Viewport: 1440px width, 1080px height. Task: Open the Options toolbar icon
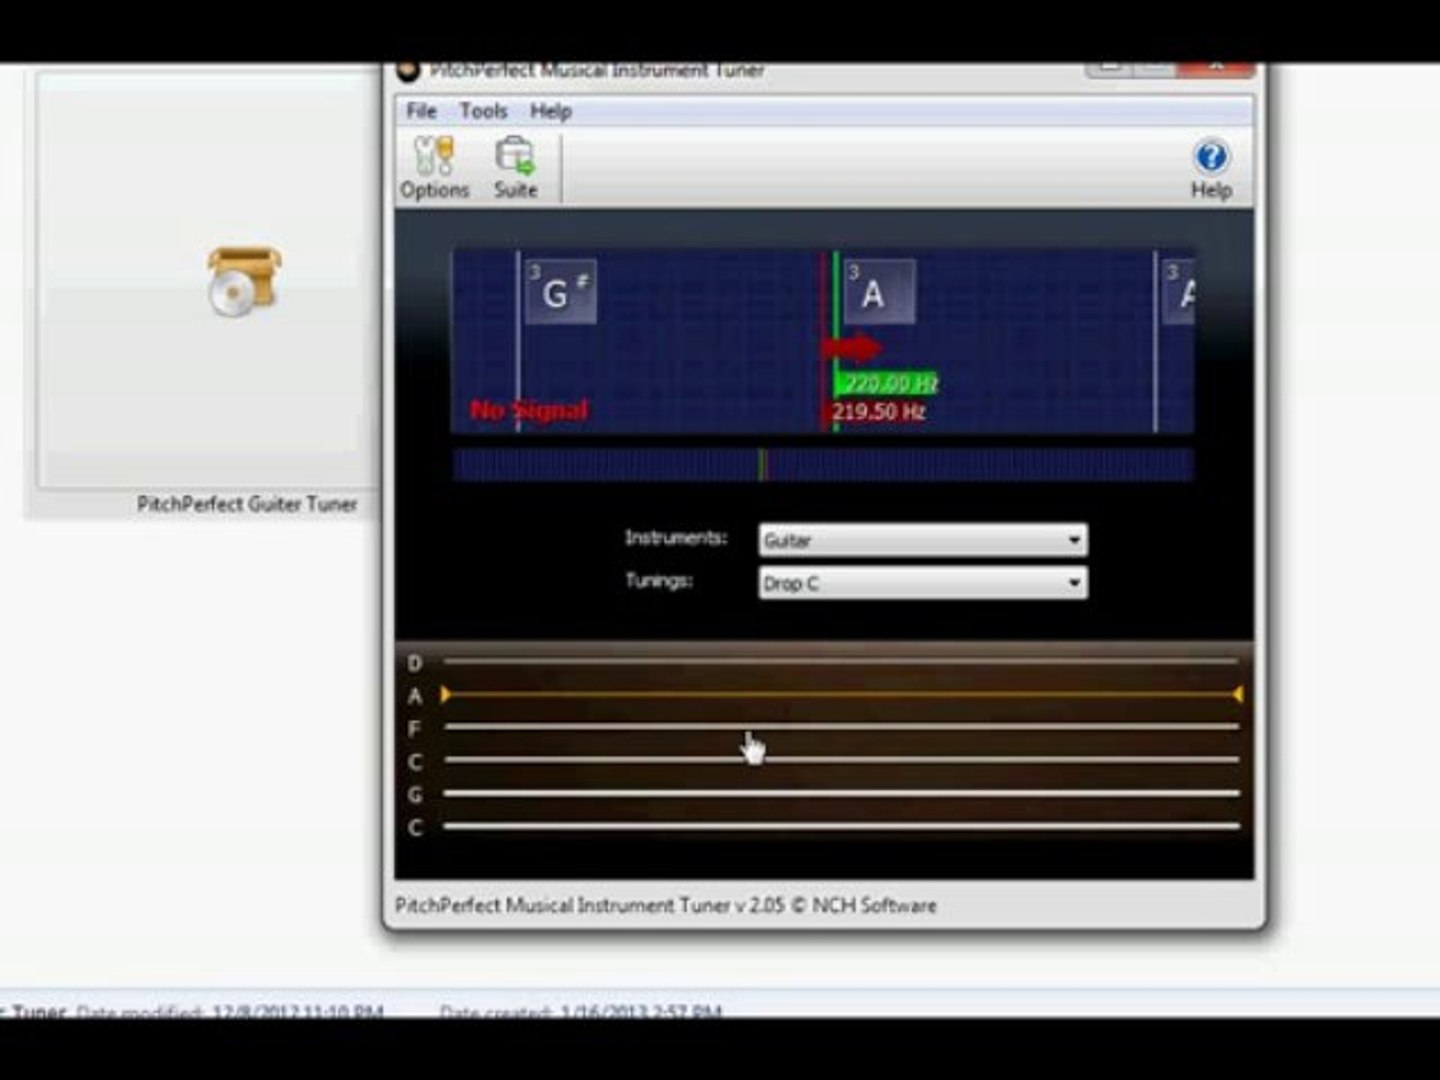pyautogui.click(x=434, y=168)
